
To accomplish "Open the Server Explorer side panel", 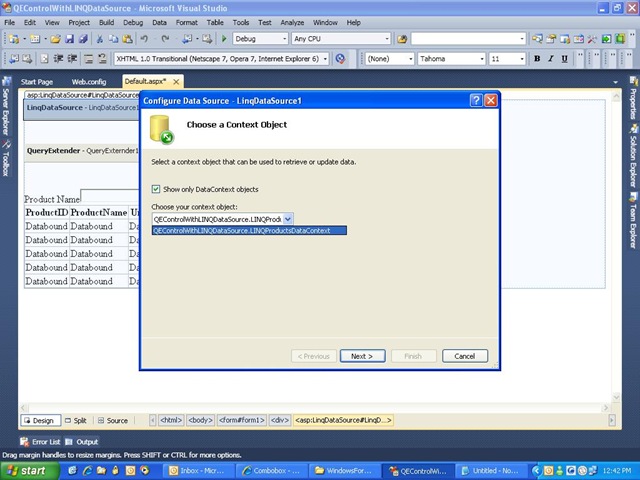I will point(6,106).
